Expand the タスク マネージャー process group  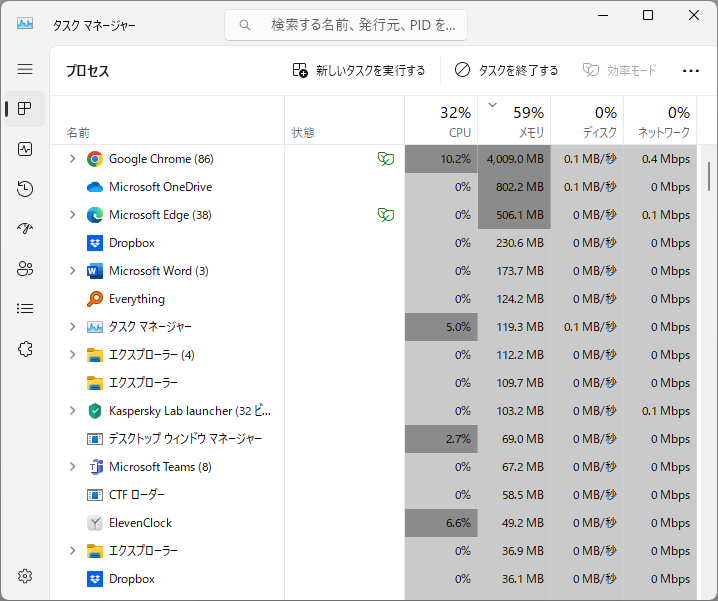(x=72, y=327)
